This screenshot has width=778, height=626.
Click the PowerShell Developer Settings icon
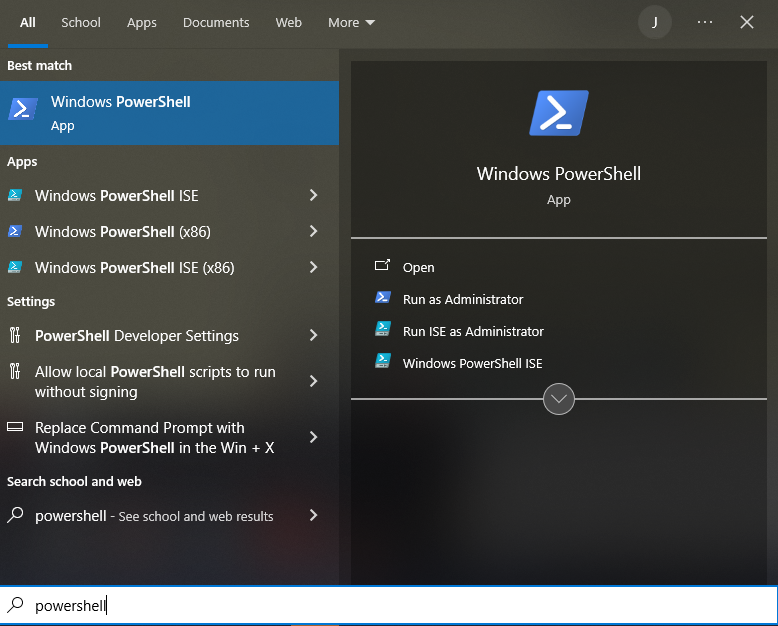15,336
